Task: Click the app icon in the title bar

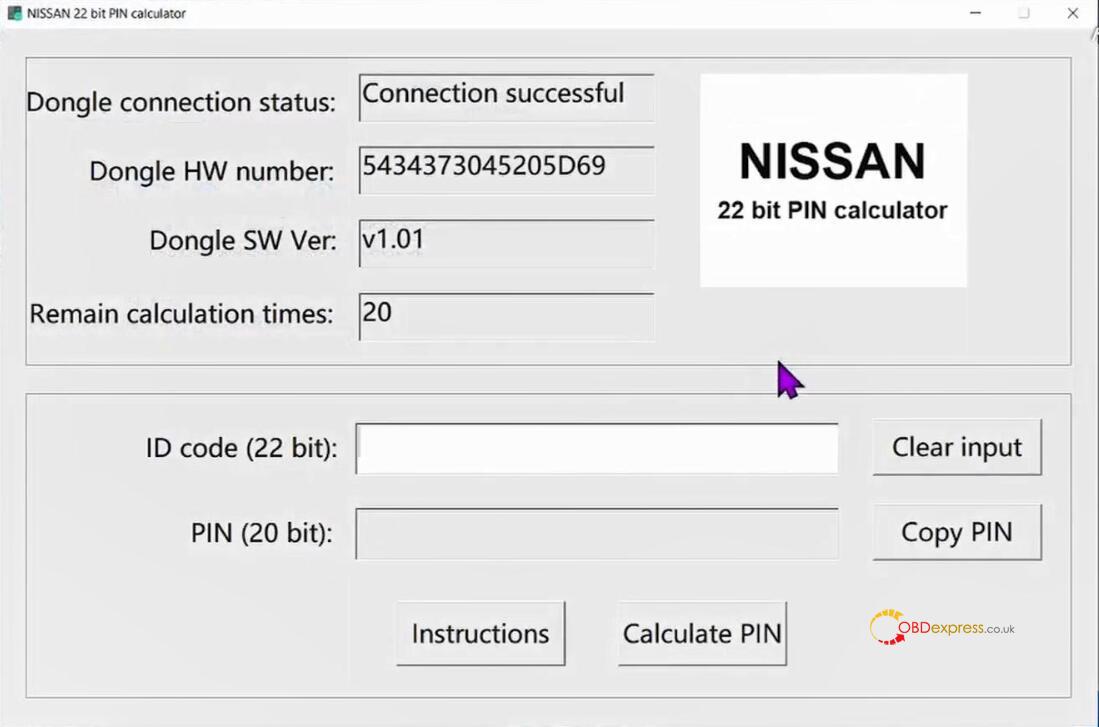Action: [x=14, y=13]
